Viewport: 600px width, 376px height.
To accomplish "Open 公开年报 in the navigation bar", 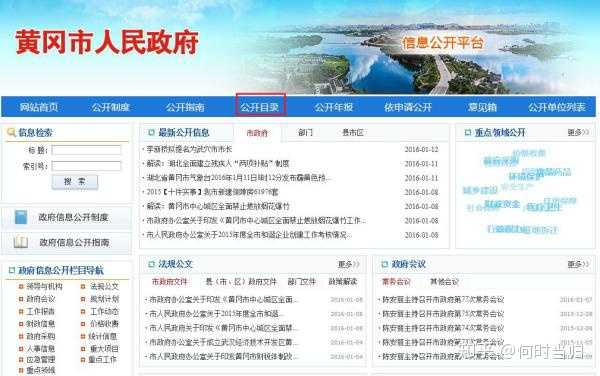I will pos(334,107).
